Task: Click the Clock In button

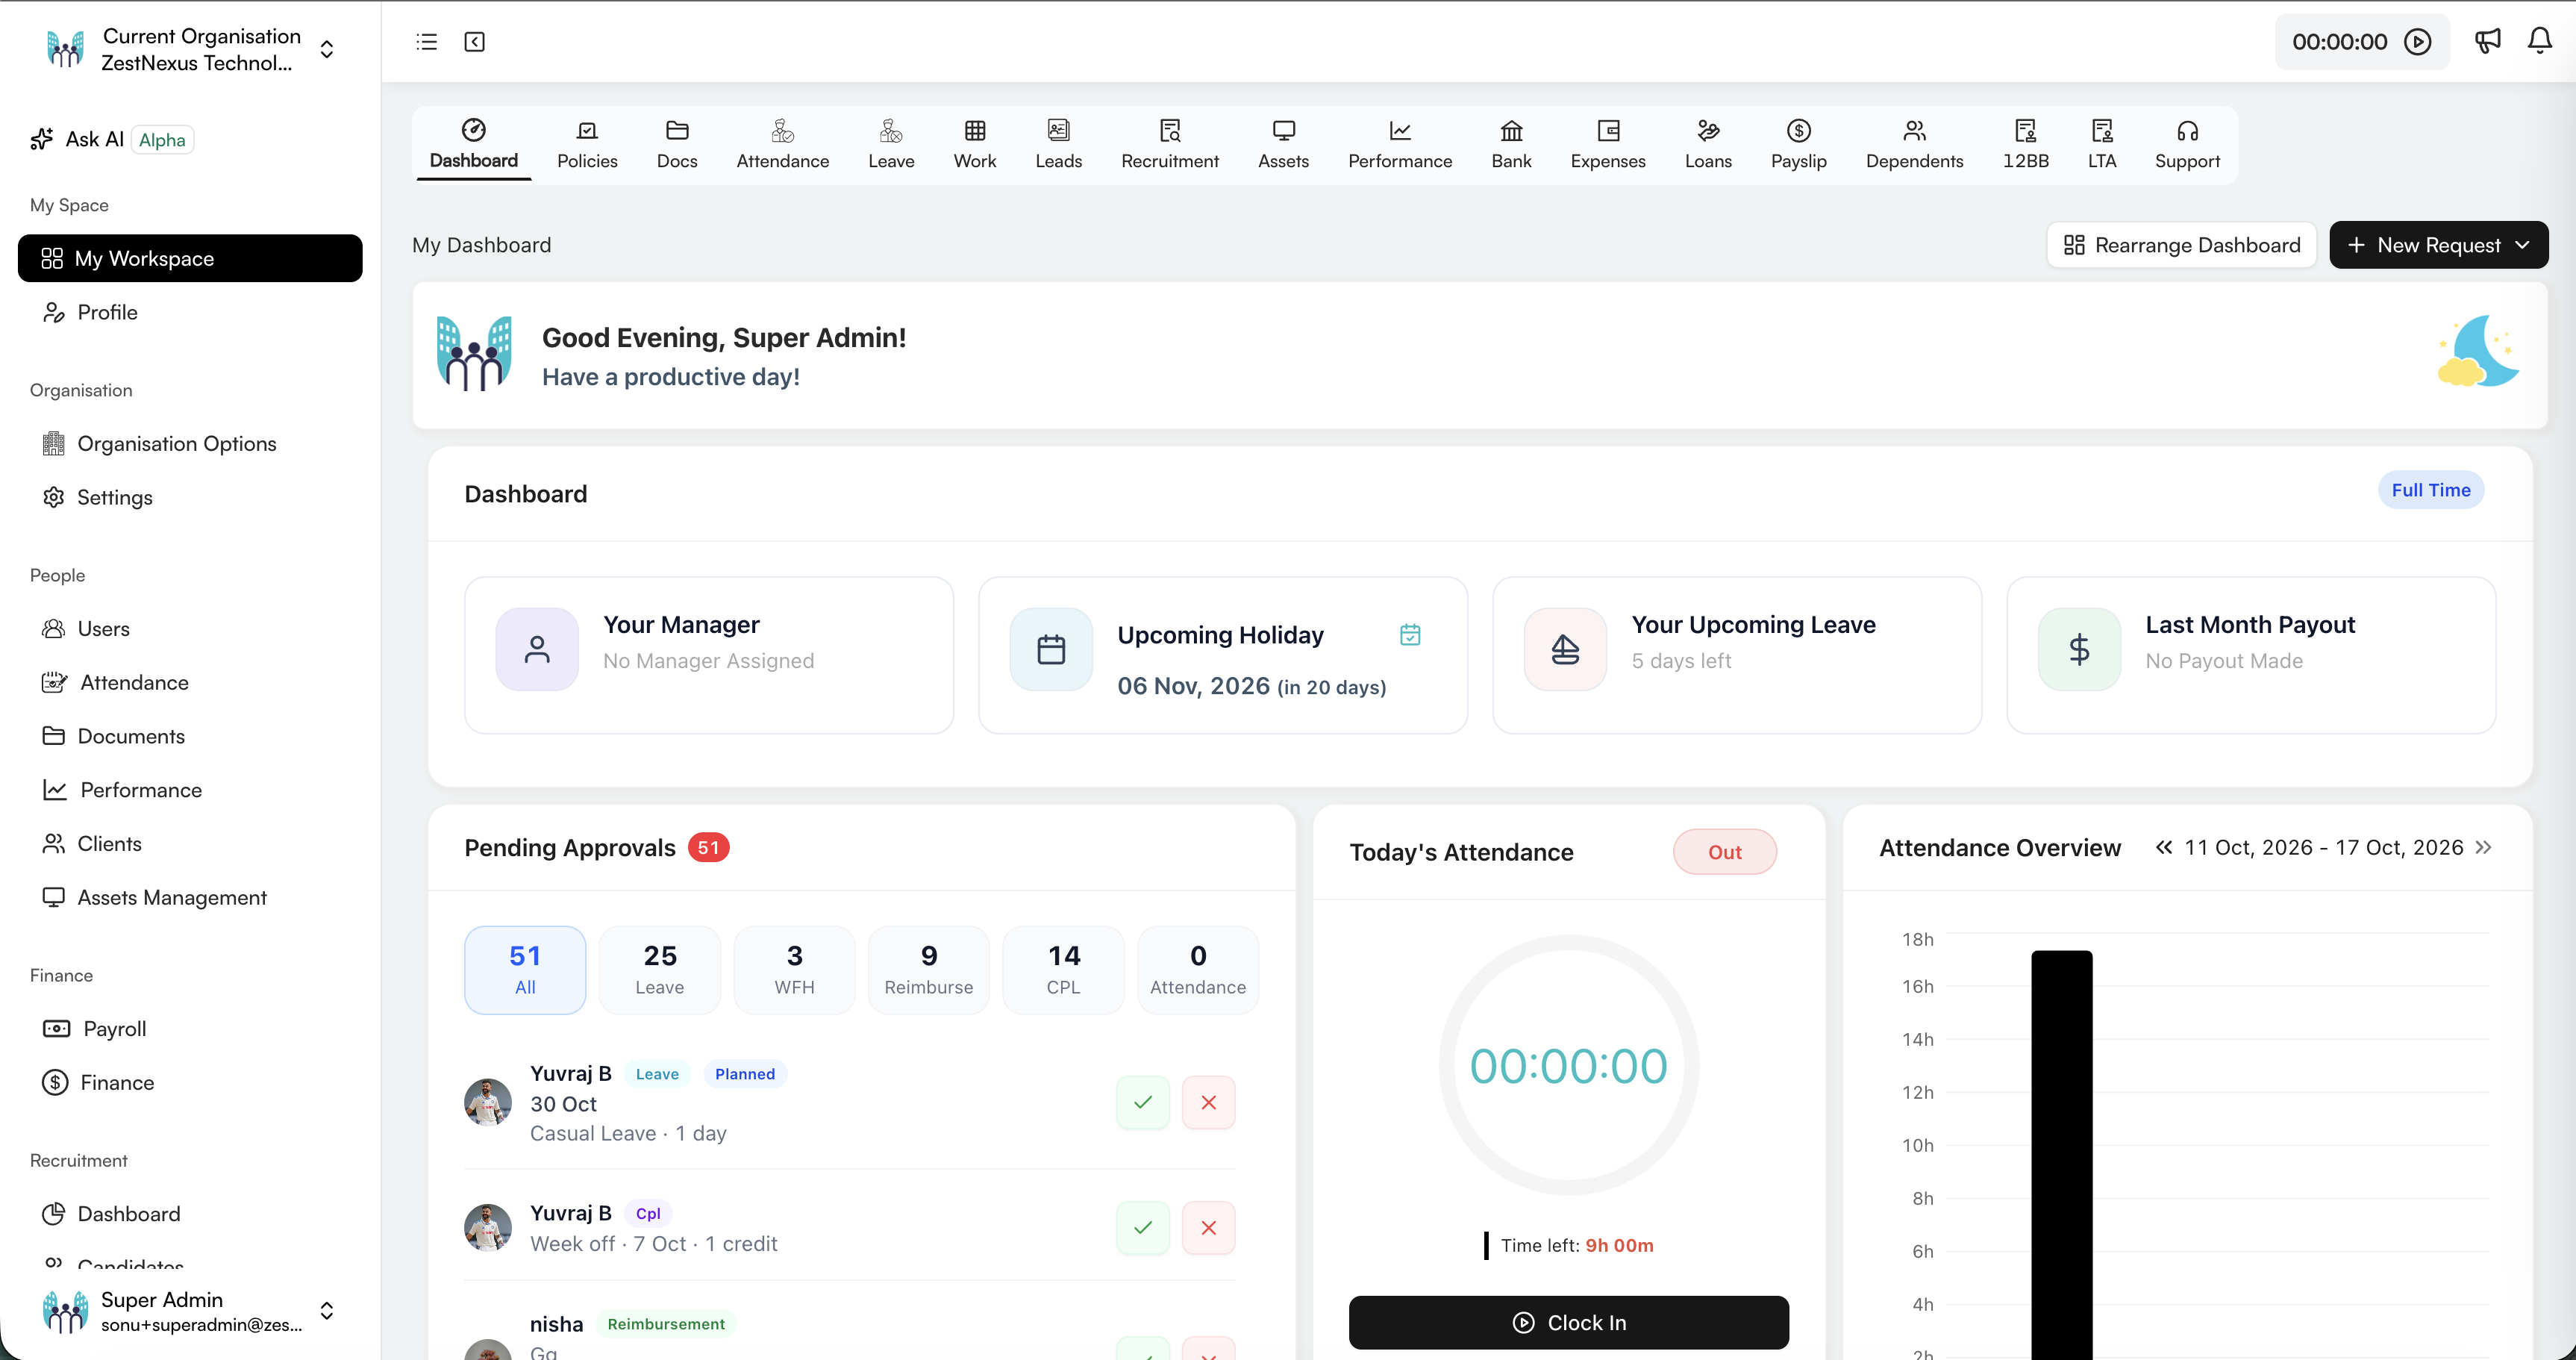Action: [x=1568, y=1323]
